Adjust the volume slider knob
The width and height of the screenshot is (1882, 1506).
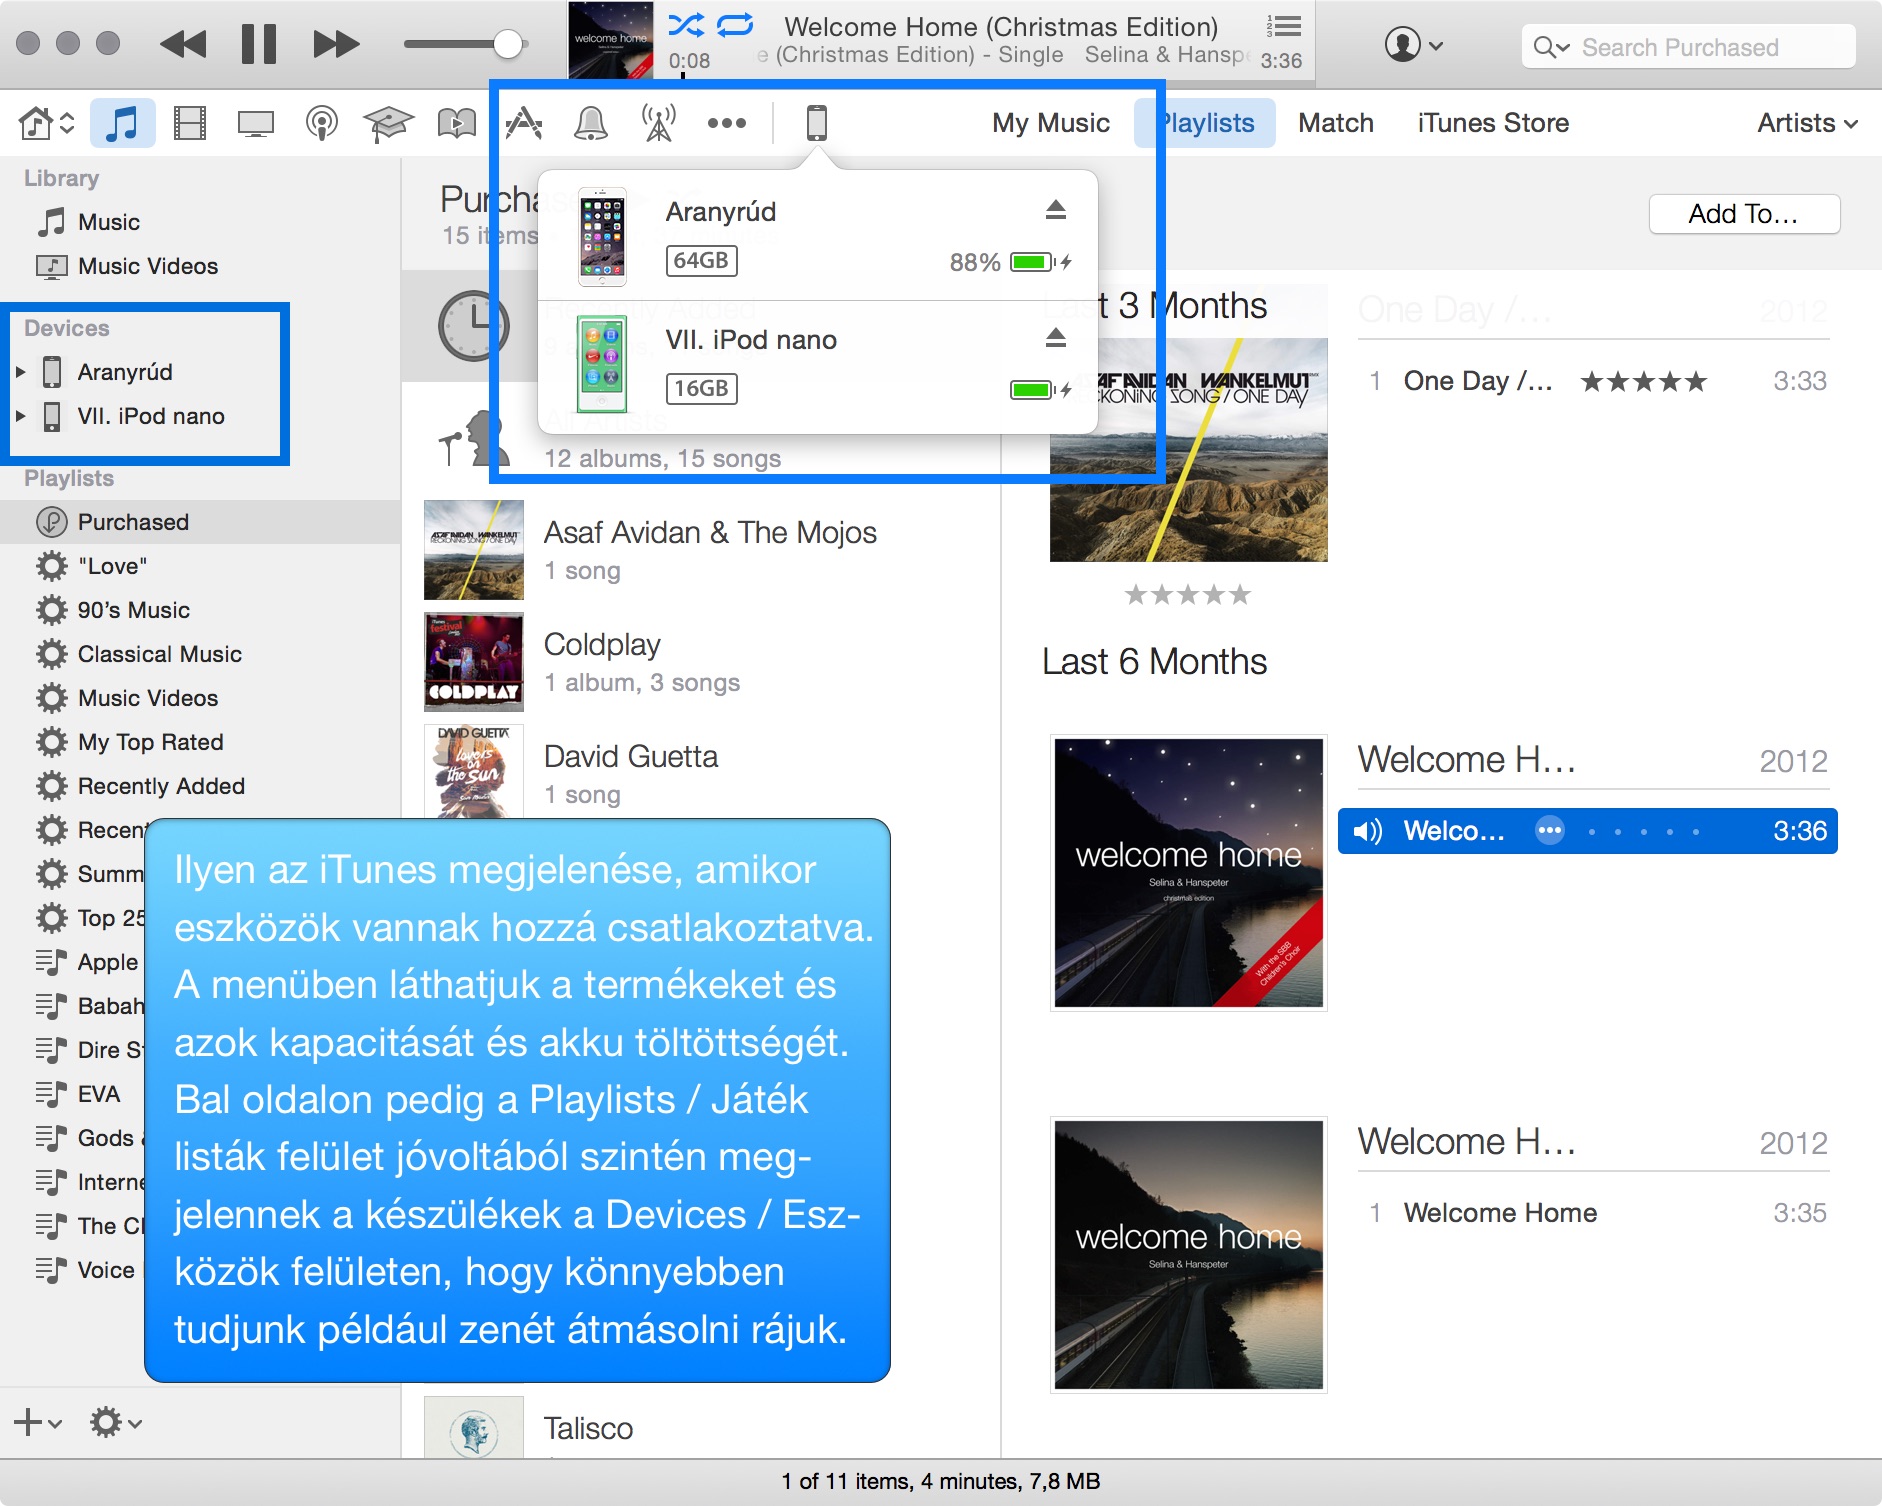click(508, 44)
